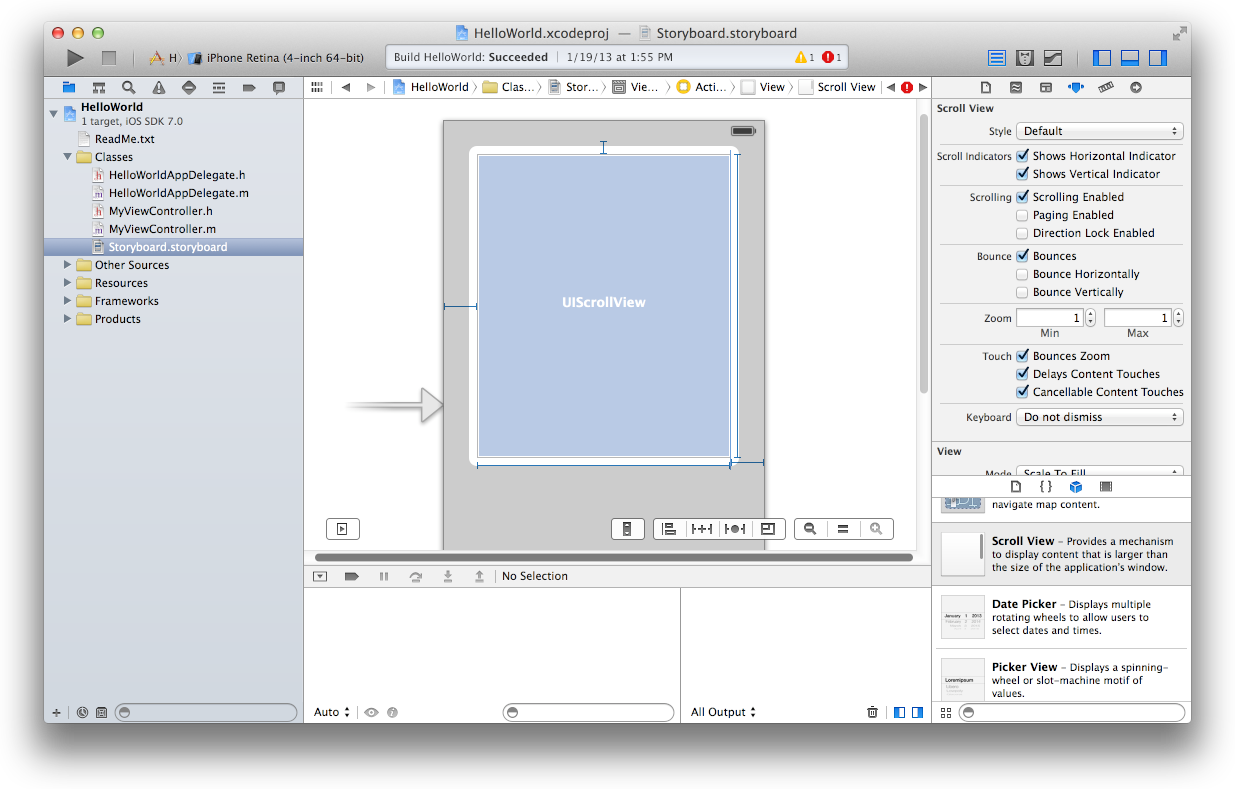
Task: Open the Identity inspector tab
Action: 1046,87
